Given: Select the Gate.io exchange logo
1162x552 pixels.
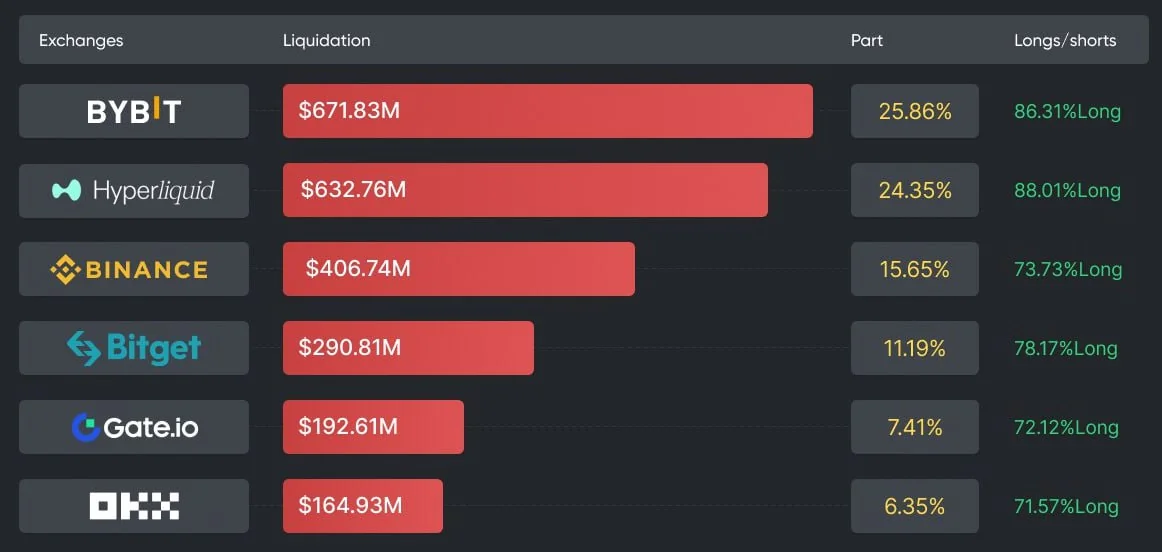Looking at the screenshot, I should pyautogui.click(x=134, y=427).
